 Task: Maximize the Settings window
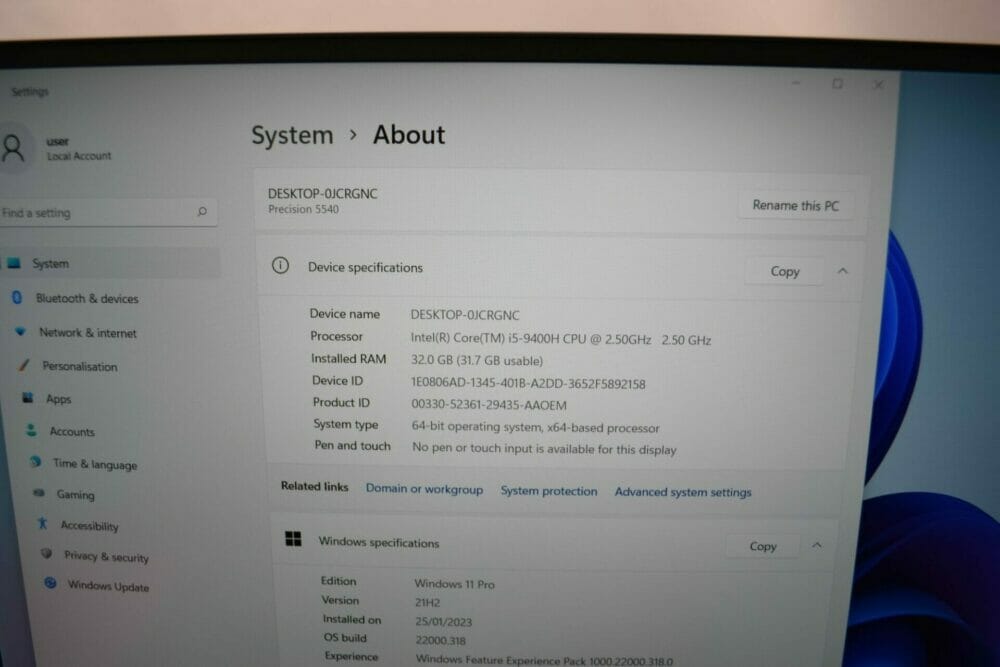(837, 84)
